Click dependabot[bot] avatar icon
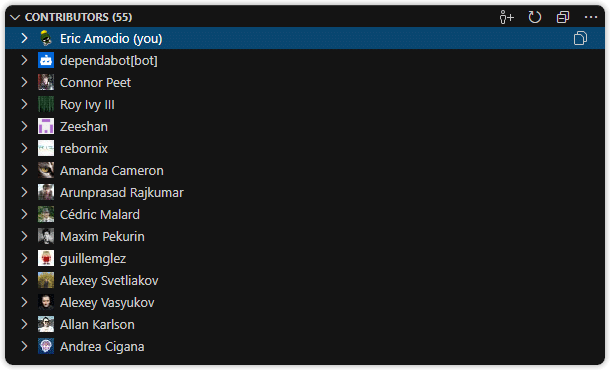 click(x=46, y=60)
